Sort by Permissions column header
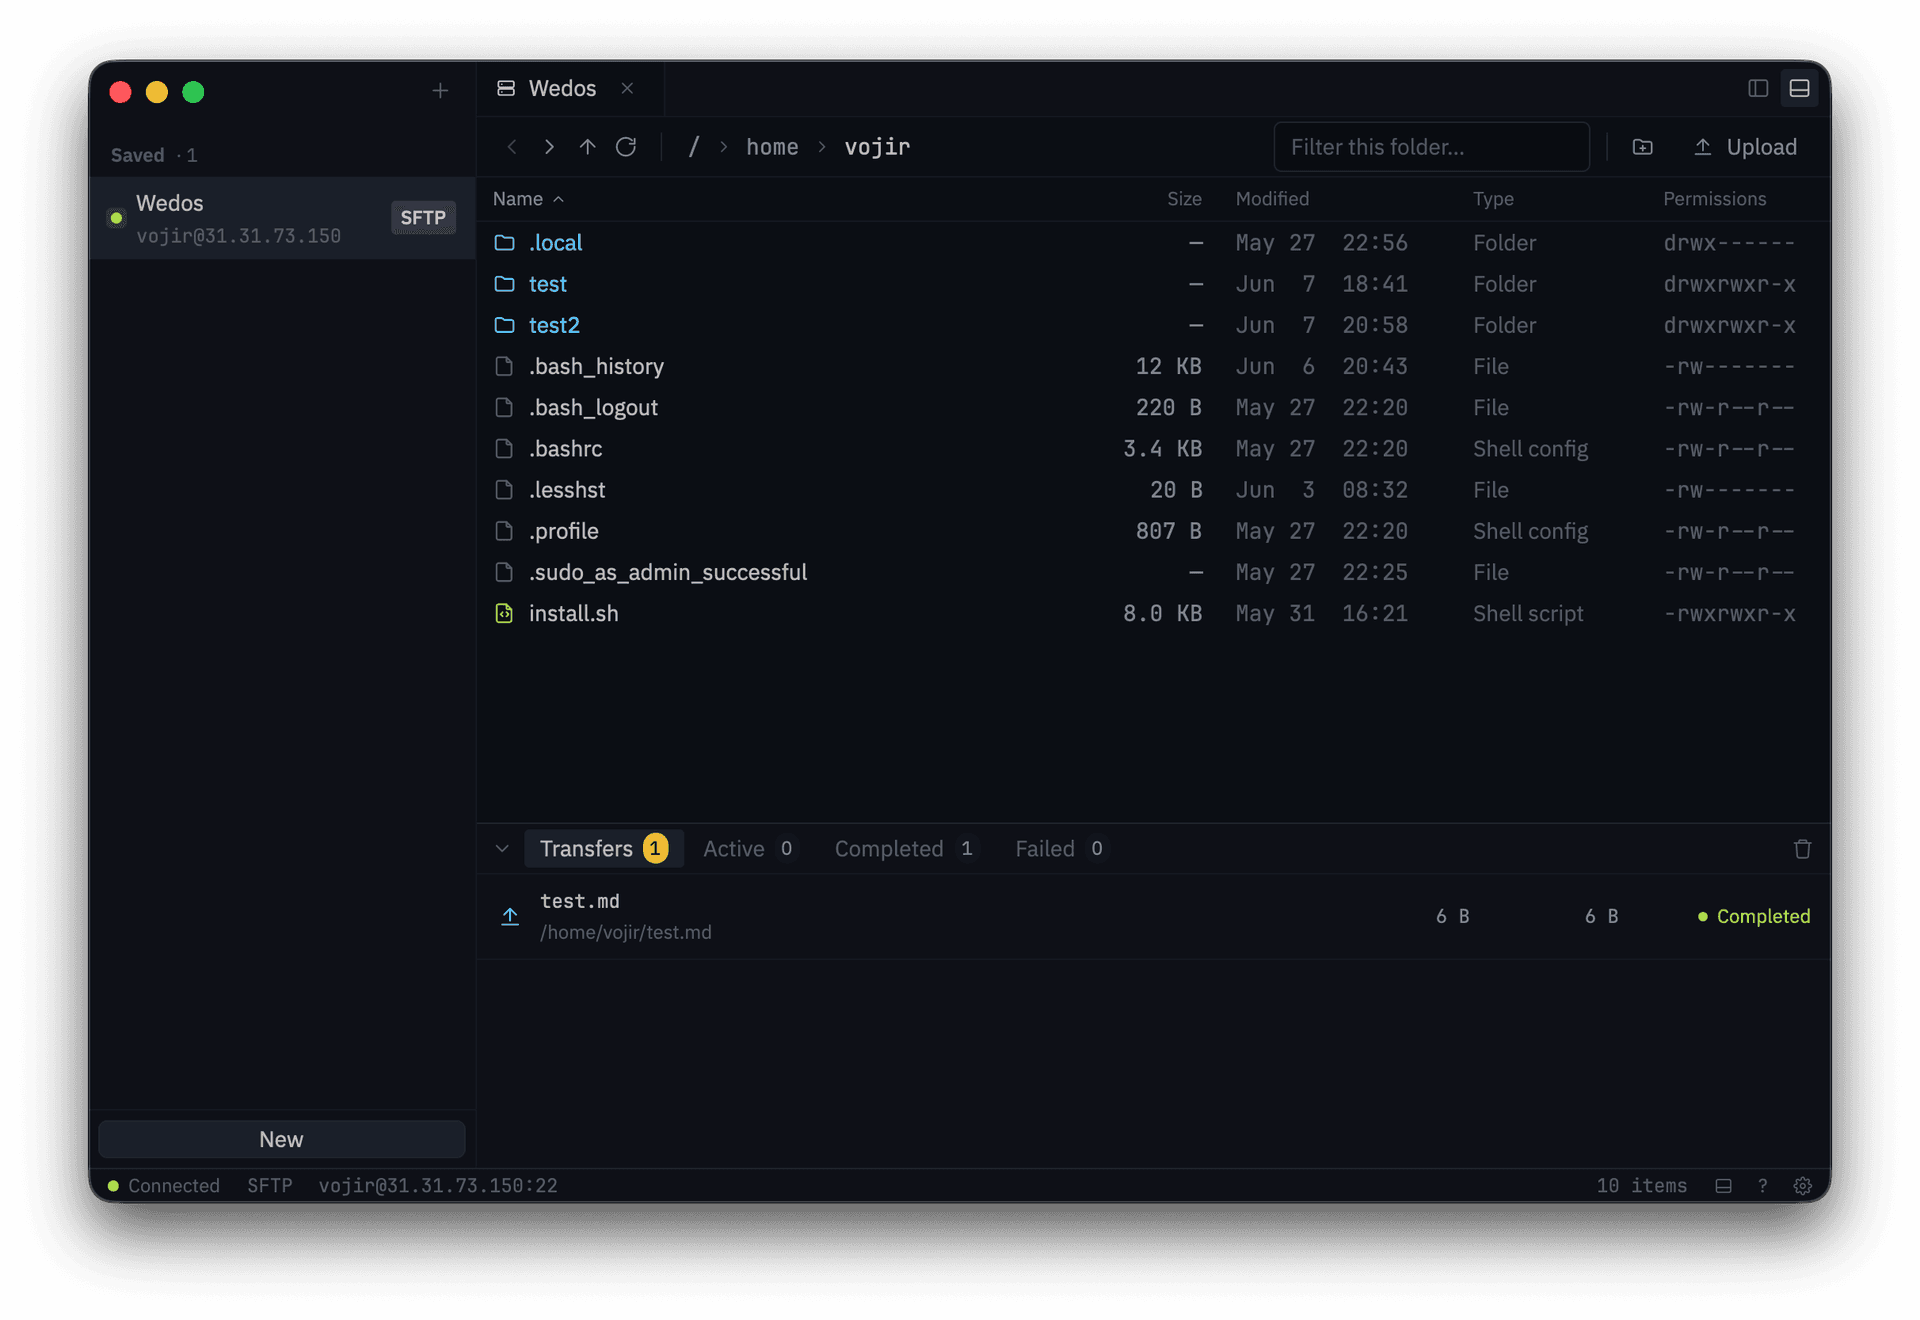1920x1320 pixels. pos(1714,199)
